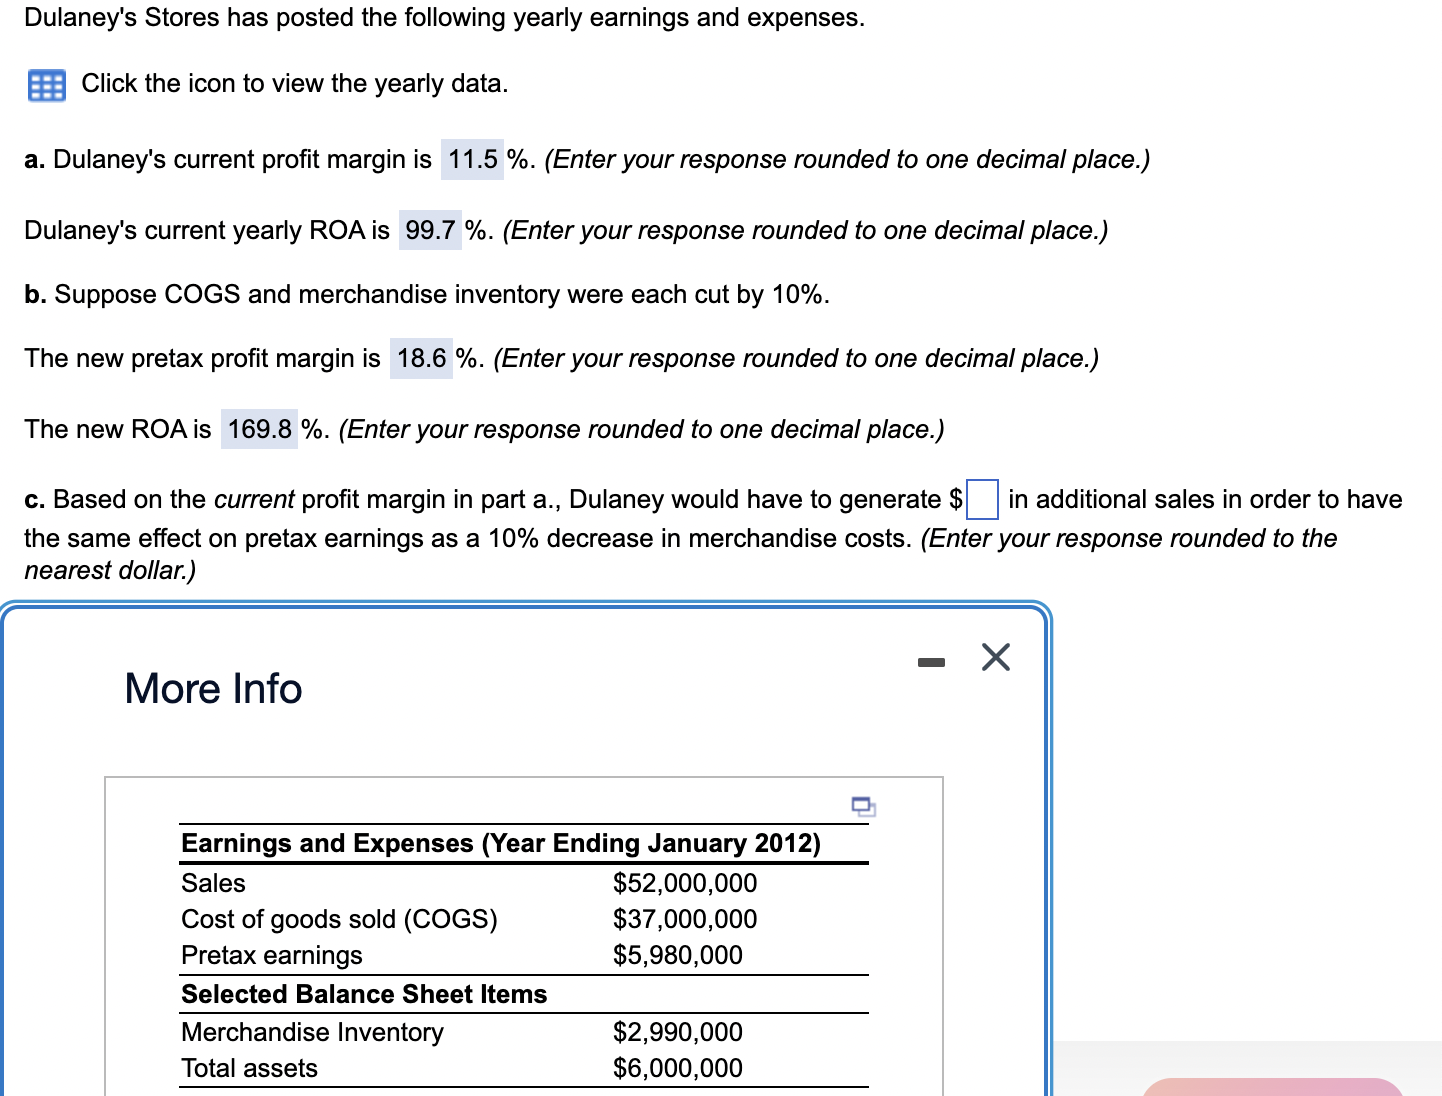Viewport: 1442px width, 1096px height.
Task: Click the table popout icon in More Info
Action: [863, 806]
